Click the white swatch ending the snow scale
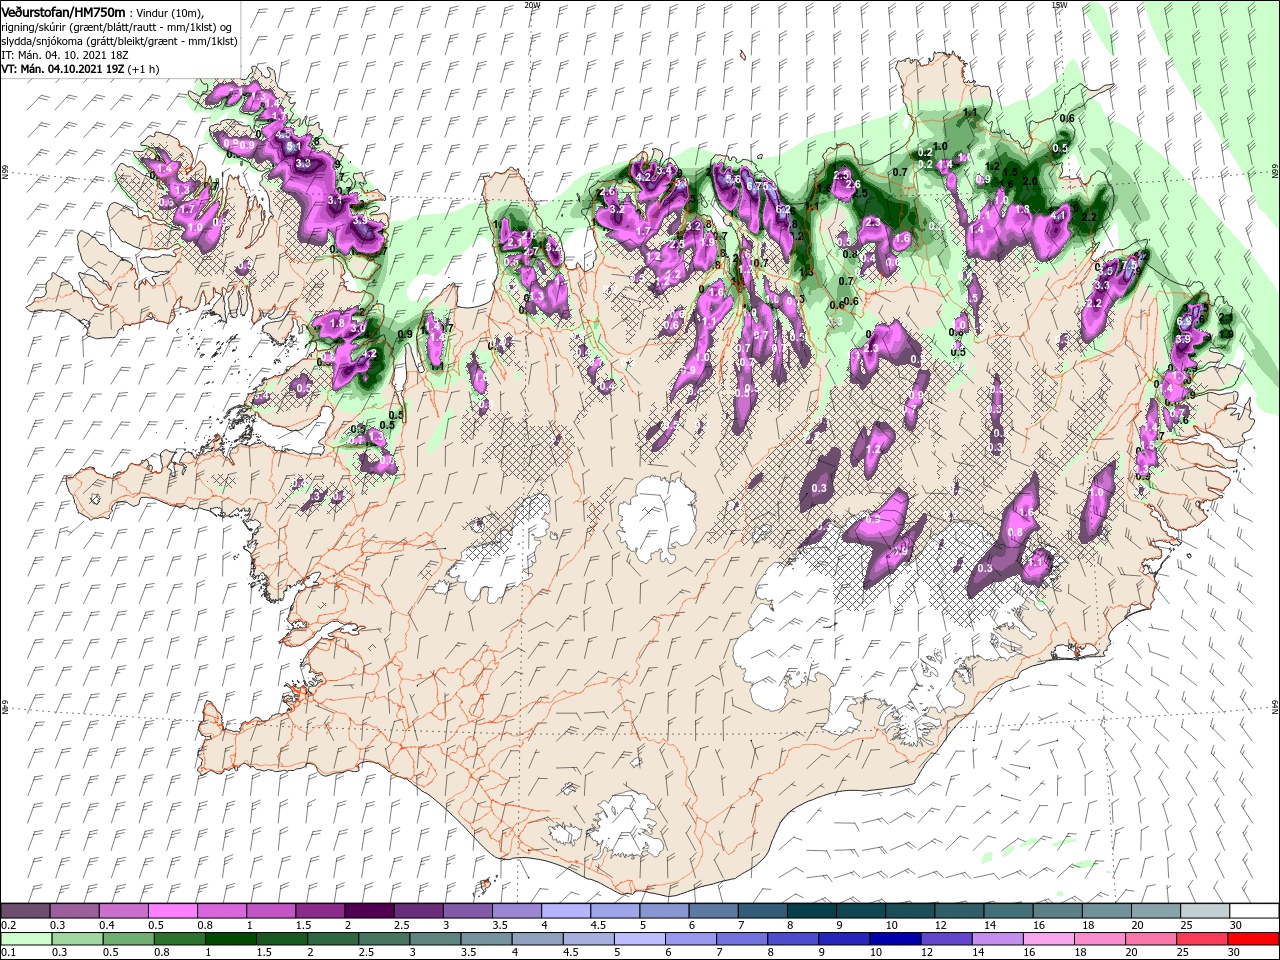Image resolution: width=1280 pixels, height=960 pixels. pos(1253,911)
